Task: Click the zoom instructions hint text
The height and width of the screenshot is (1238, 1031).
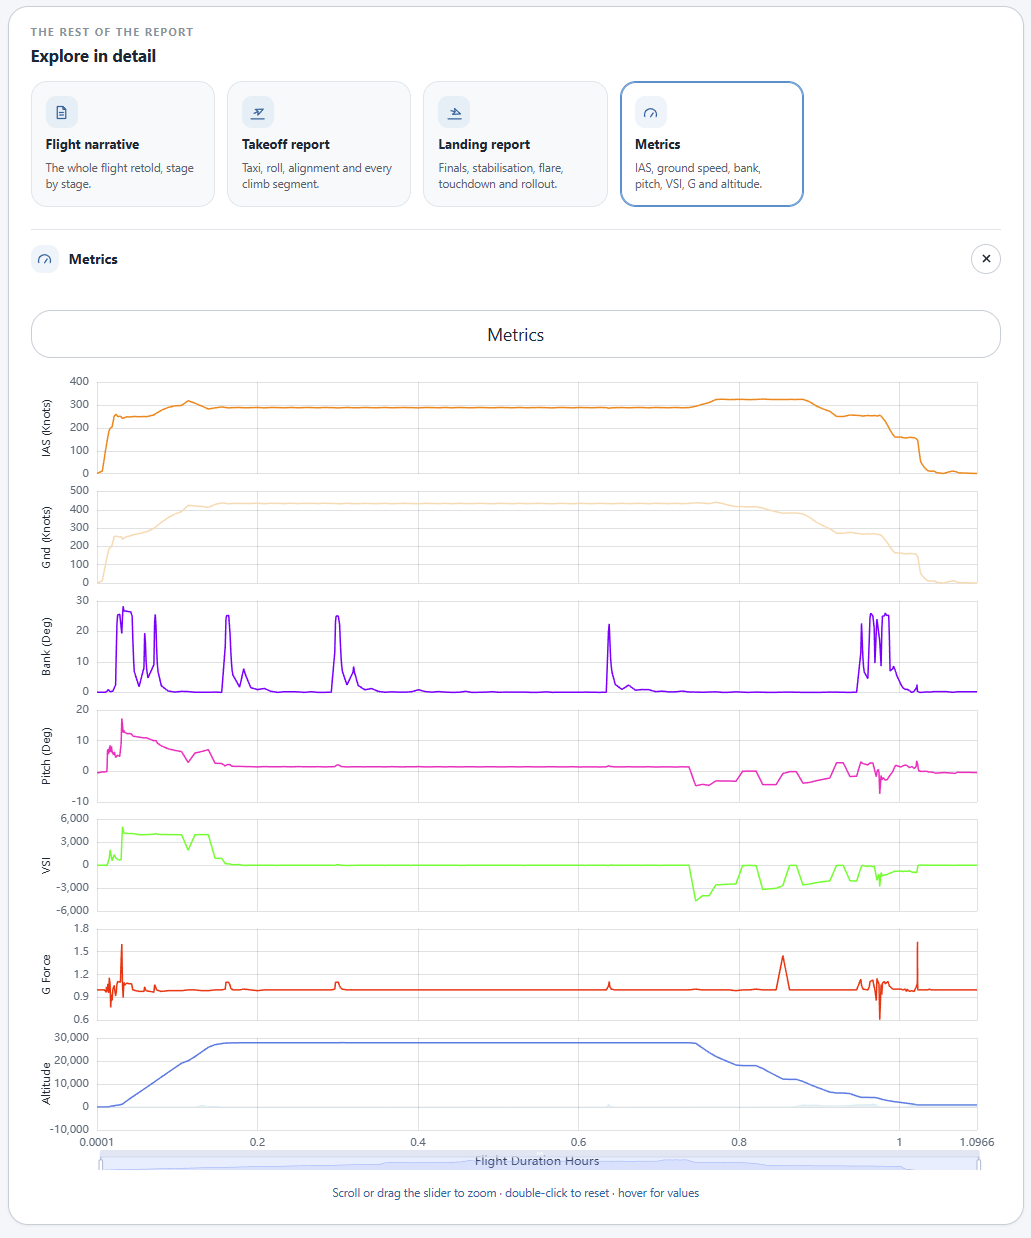Action: click(516, 1193)
